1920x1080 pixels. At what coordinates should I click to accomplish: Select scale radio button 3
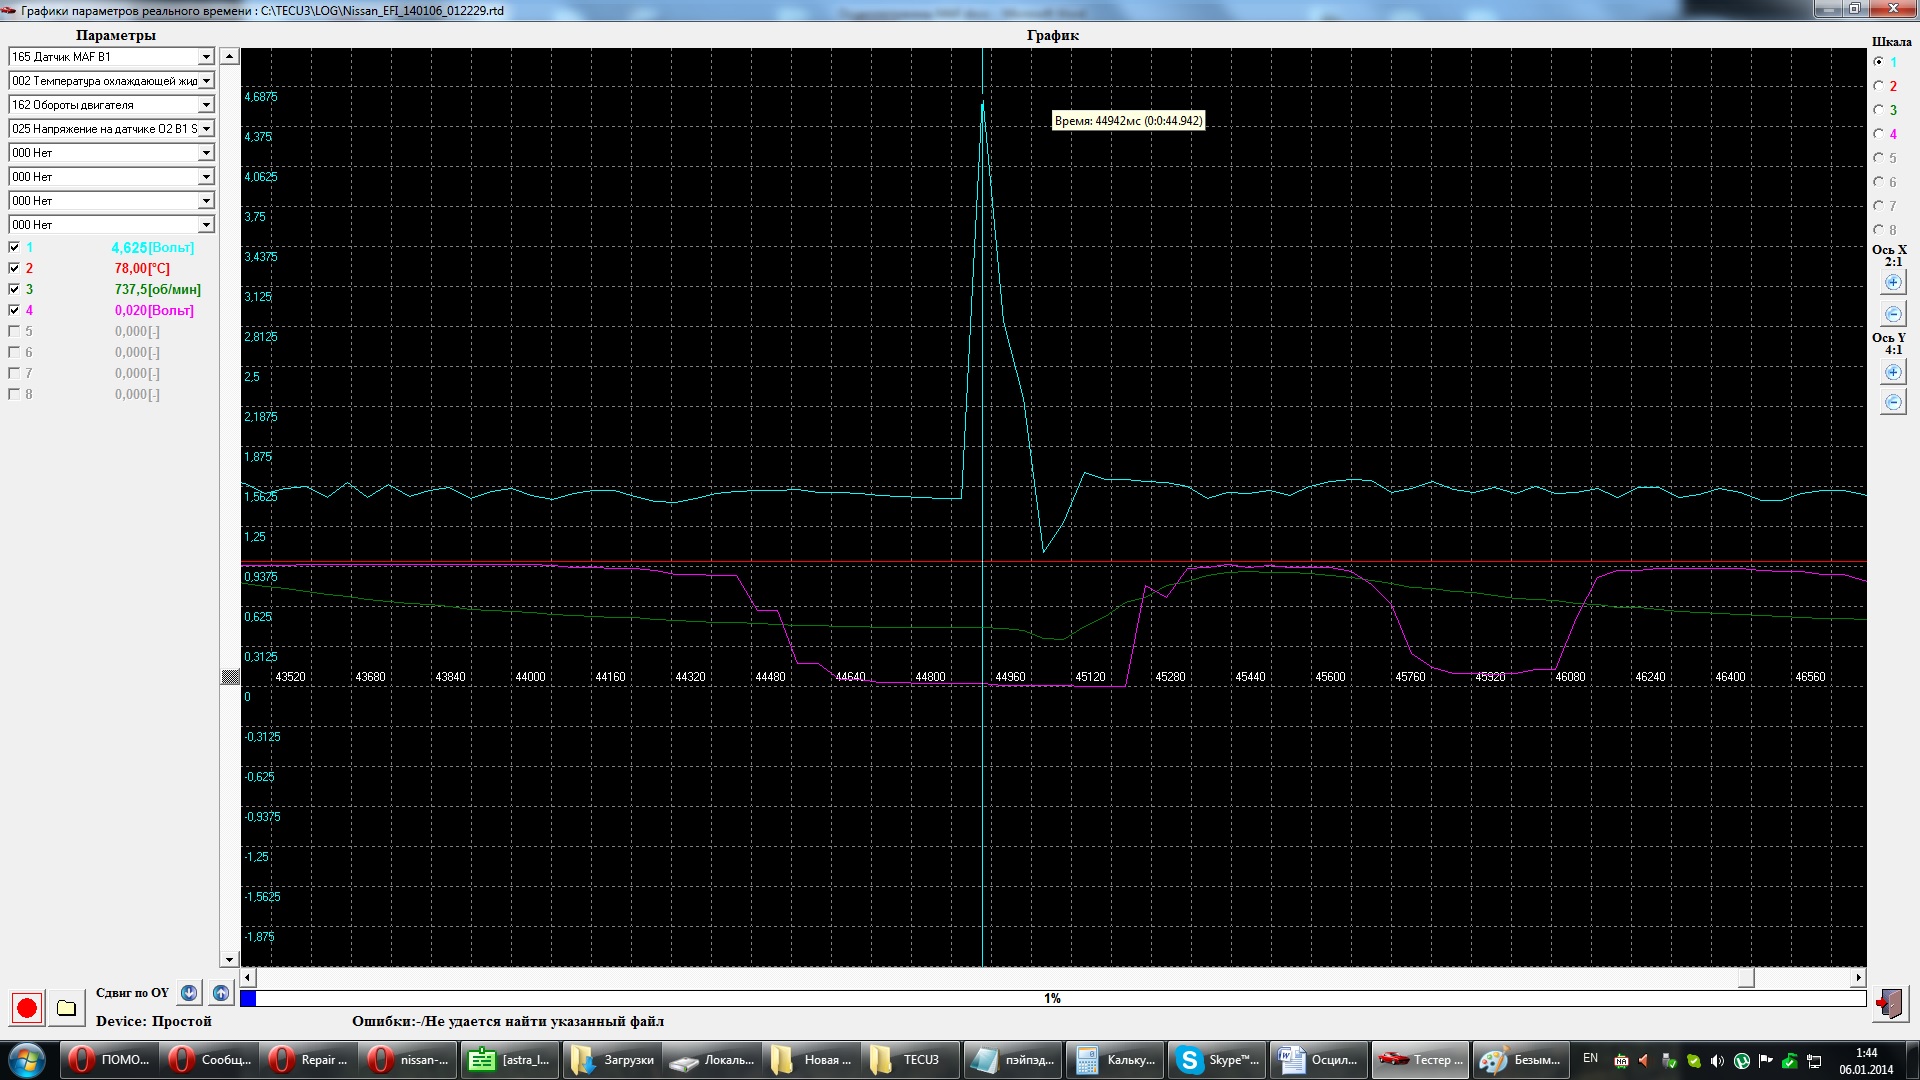click(x=1879, y=110)
